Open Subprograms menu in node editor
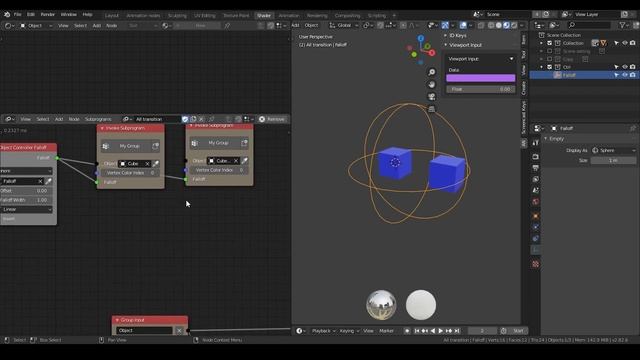640x360 pixels. (98, 119)
